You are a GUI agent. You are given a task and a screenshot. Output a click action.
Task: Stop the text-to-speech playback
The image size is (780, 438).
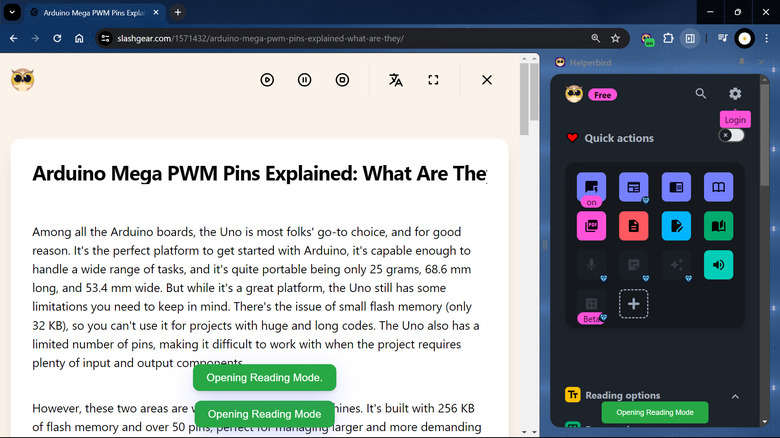[x=342, y=80]
